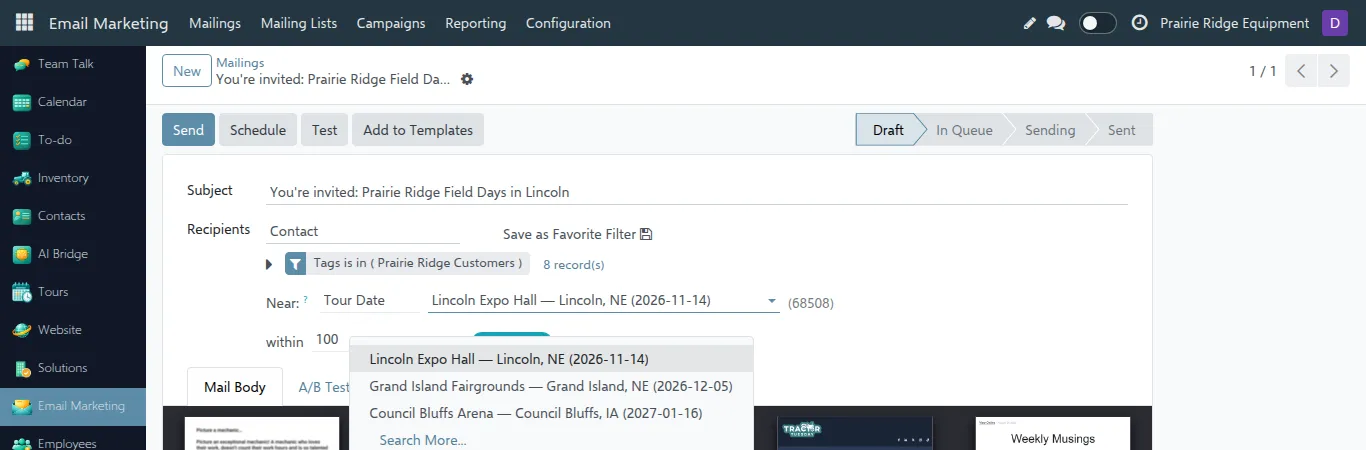Select Email Marketing in the sidebar
Screen dimensions: 1366x450
pyautogui.click(x=73, y=406)
